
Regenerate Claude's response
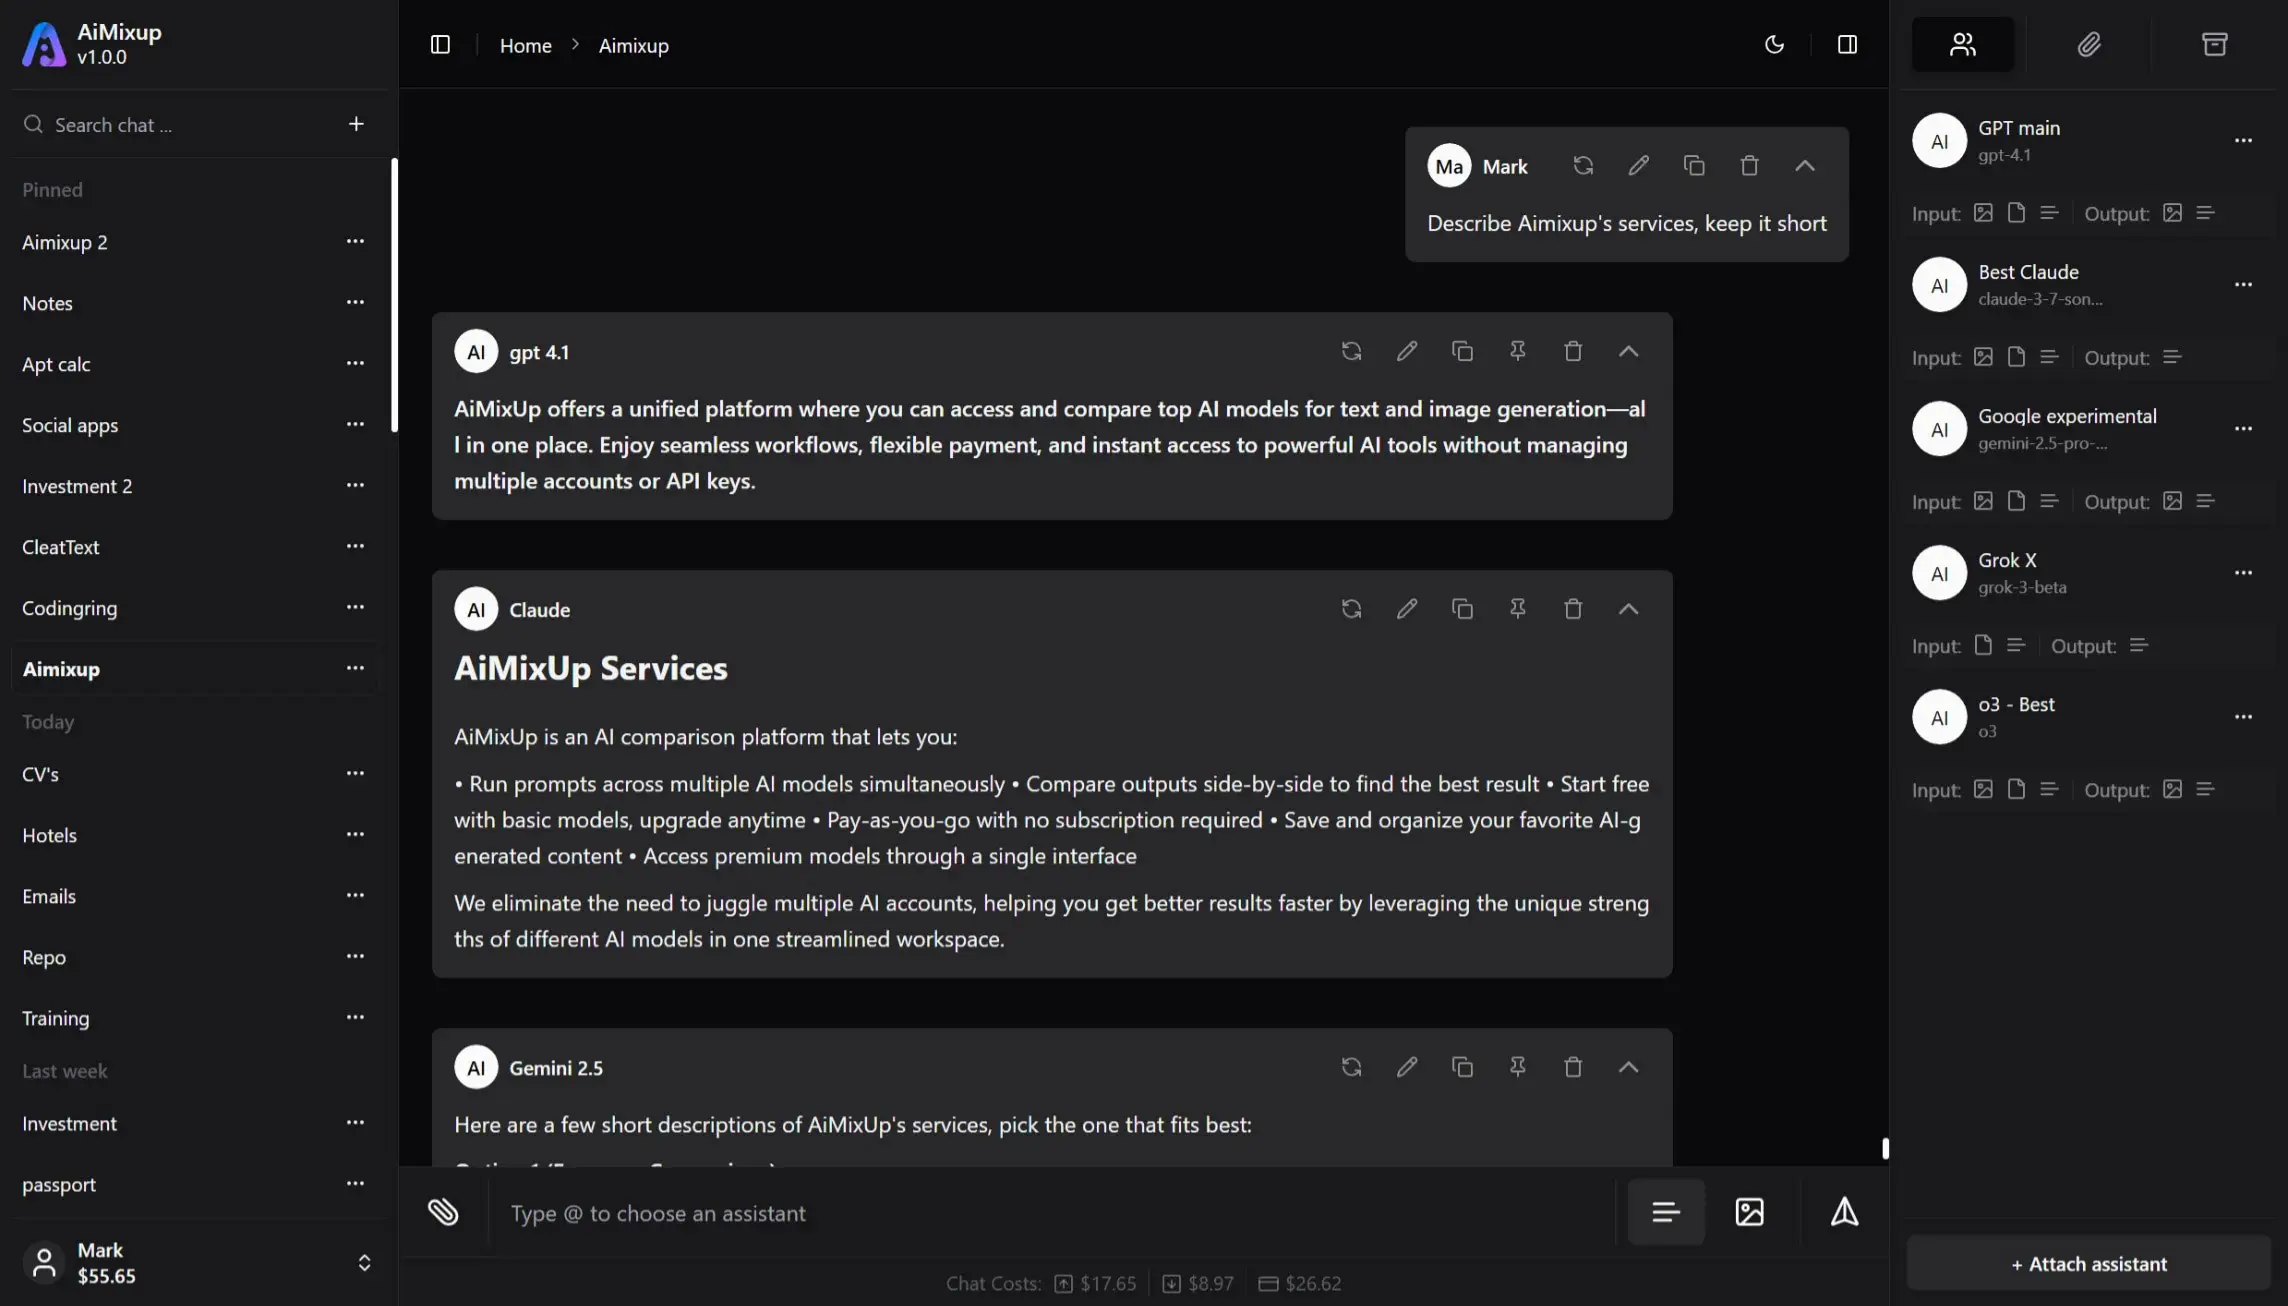[1351, 608]
